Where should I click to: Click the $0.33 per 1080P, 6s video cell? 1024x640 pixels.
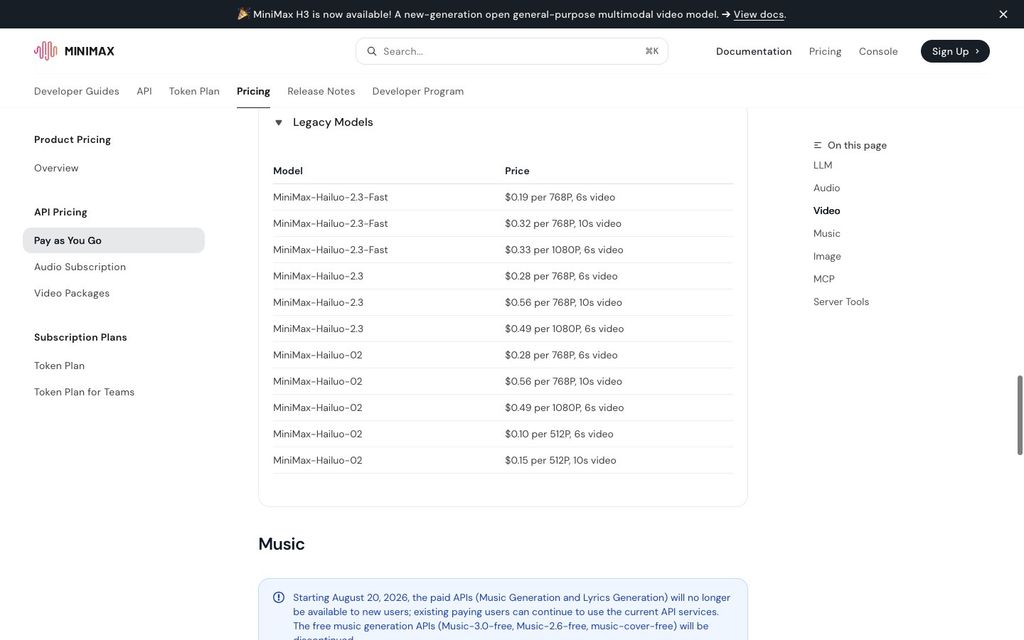[564, 249]
